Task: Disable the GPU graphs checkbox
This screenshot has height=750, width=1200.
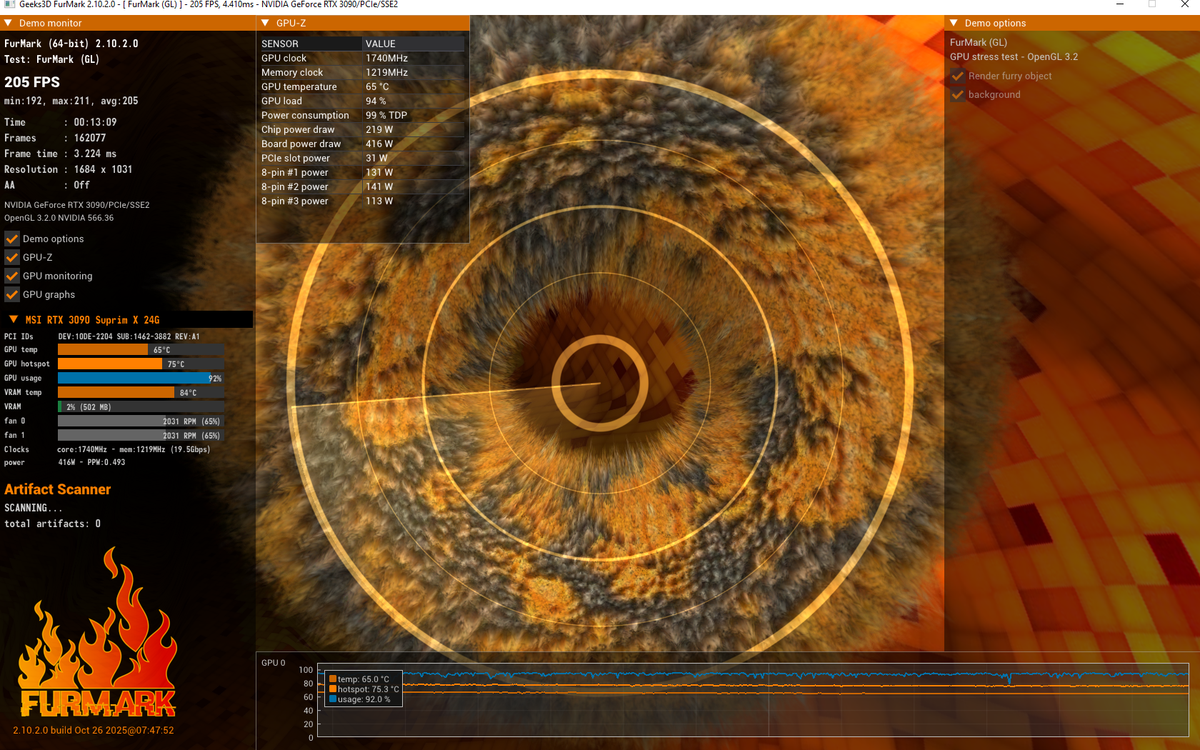Action: [x=12, y=295]
